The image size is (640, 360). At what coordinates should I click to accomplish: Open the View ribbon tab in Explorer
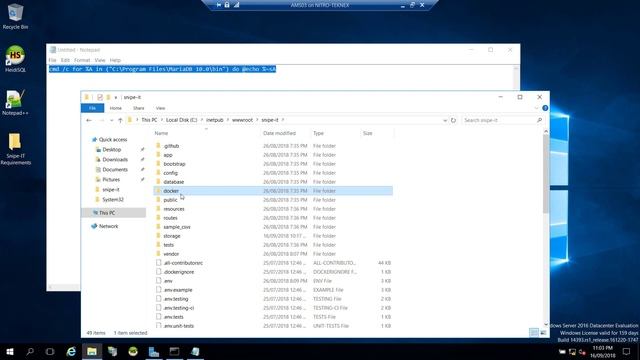[160, 108]
